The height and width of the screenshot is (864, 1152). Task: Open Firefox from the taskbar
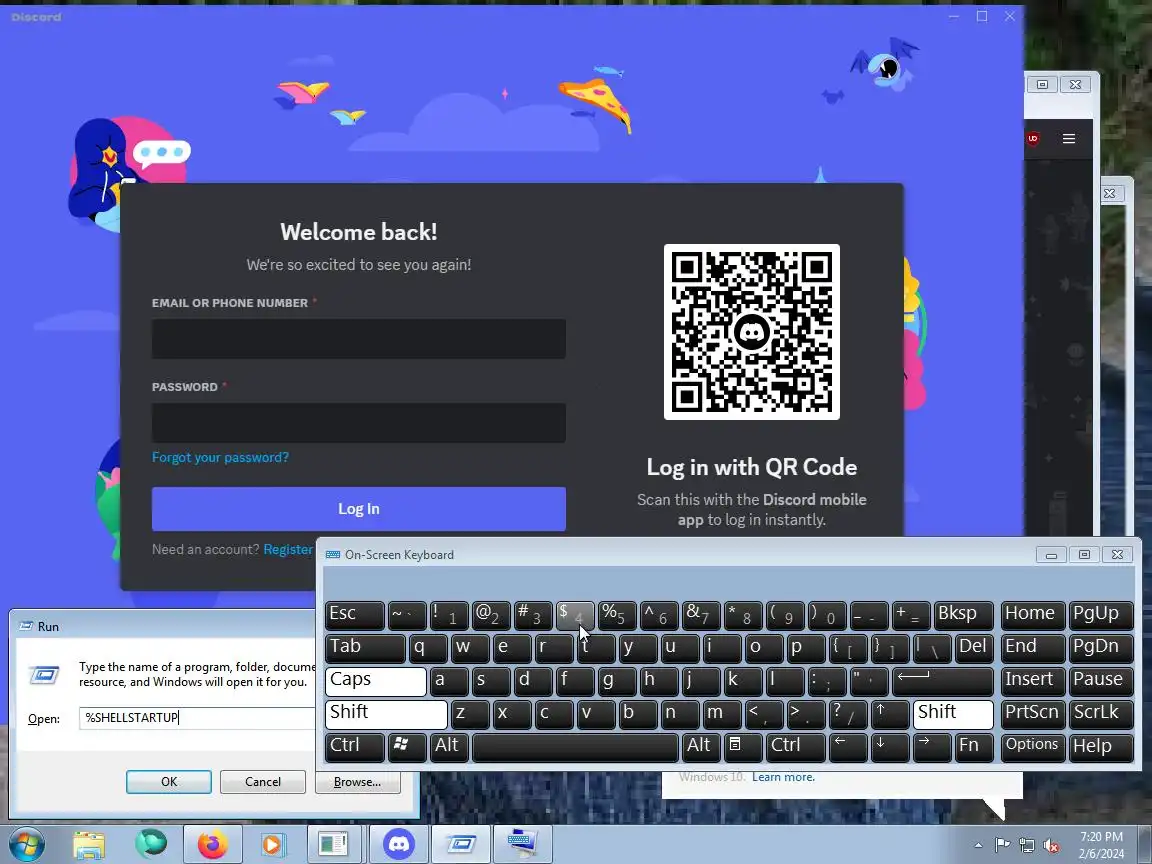212,845
